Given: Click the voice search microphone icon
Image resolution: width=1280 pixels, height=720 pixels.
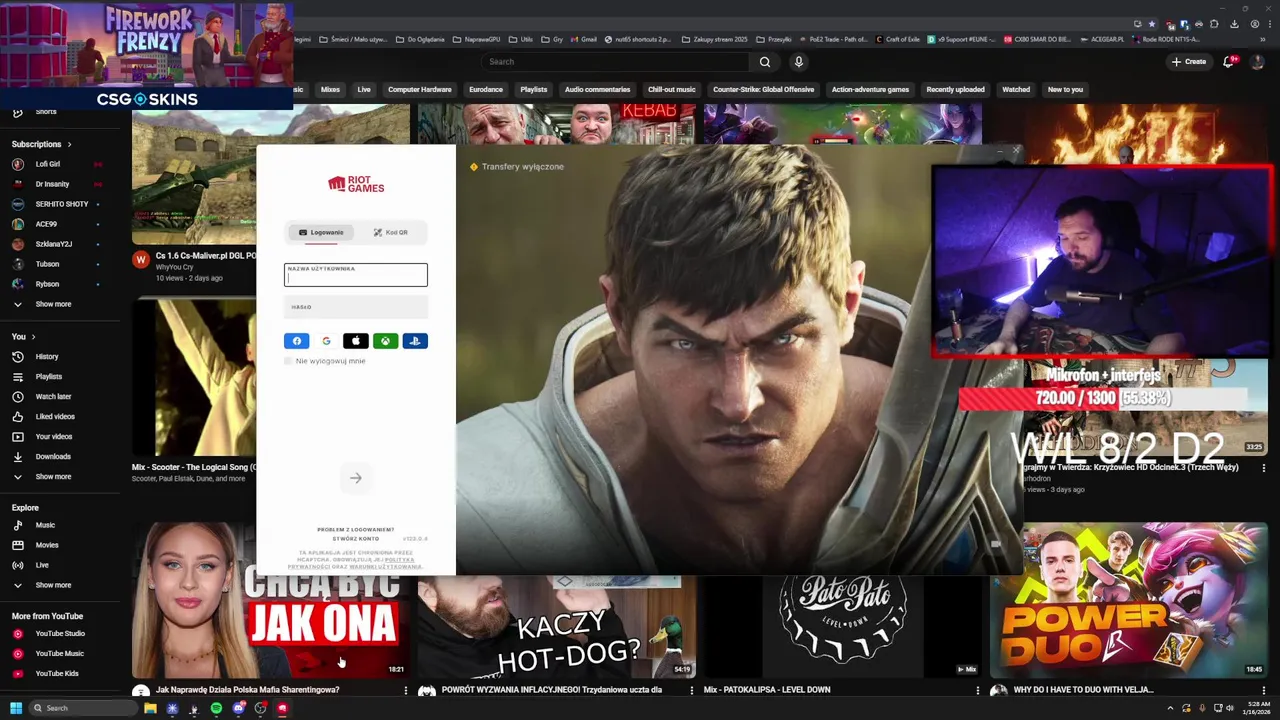Looking at the screenshot, I should (798, 62).
